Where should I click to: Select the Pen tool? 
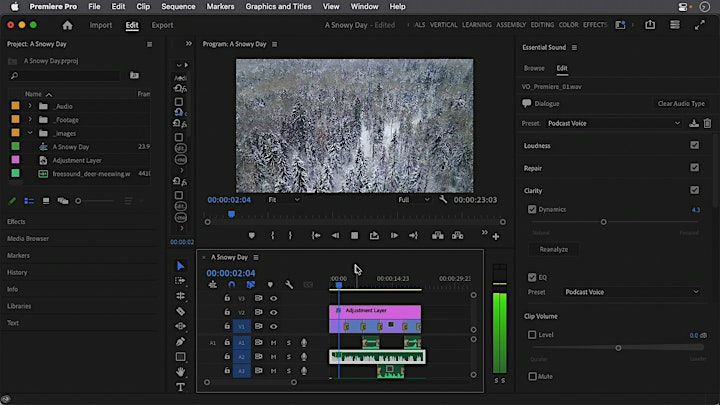181,341
